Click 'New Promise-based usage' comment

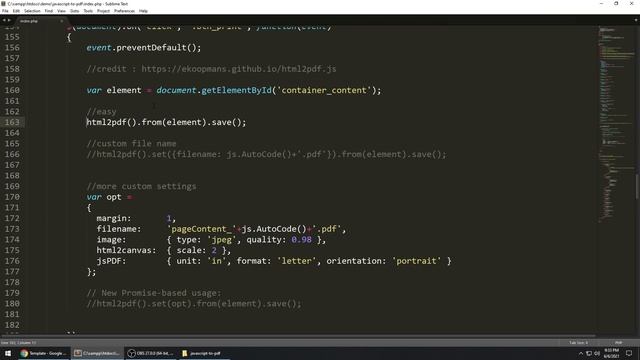[x=154, y=293]
